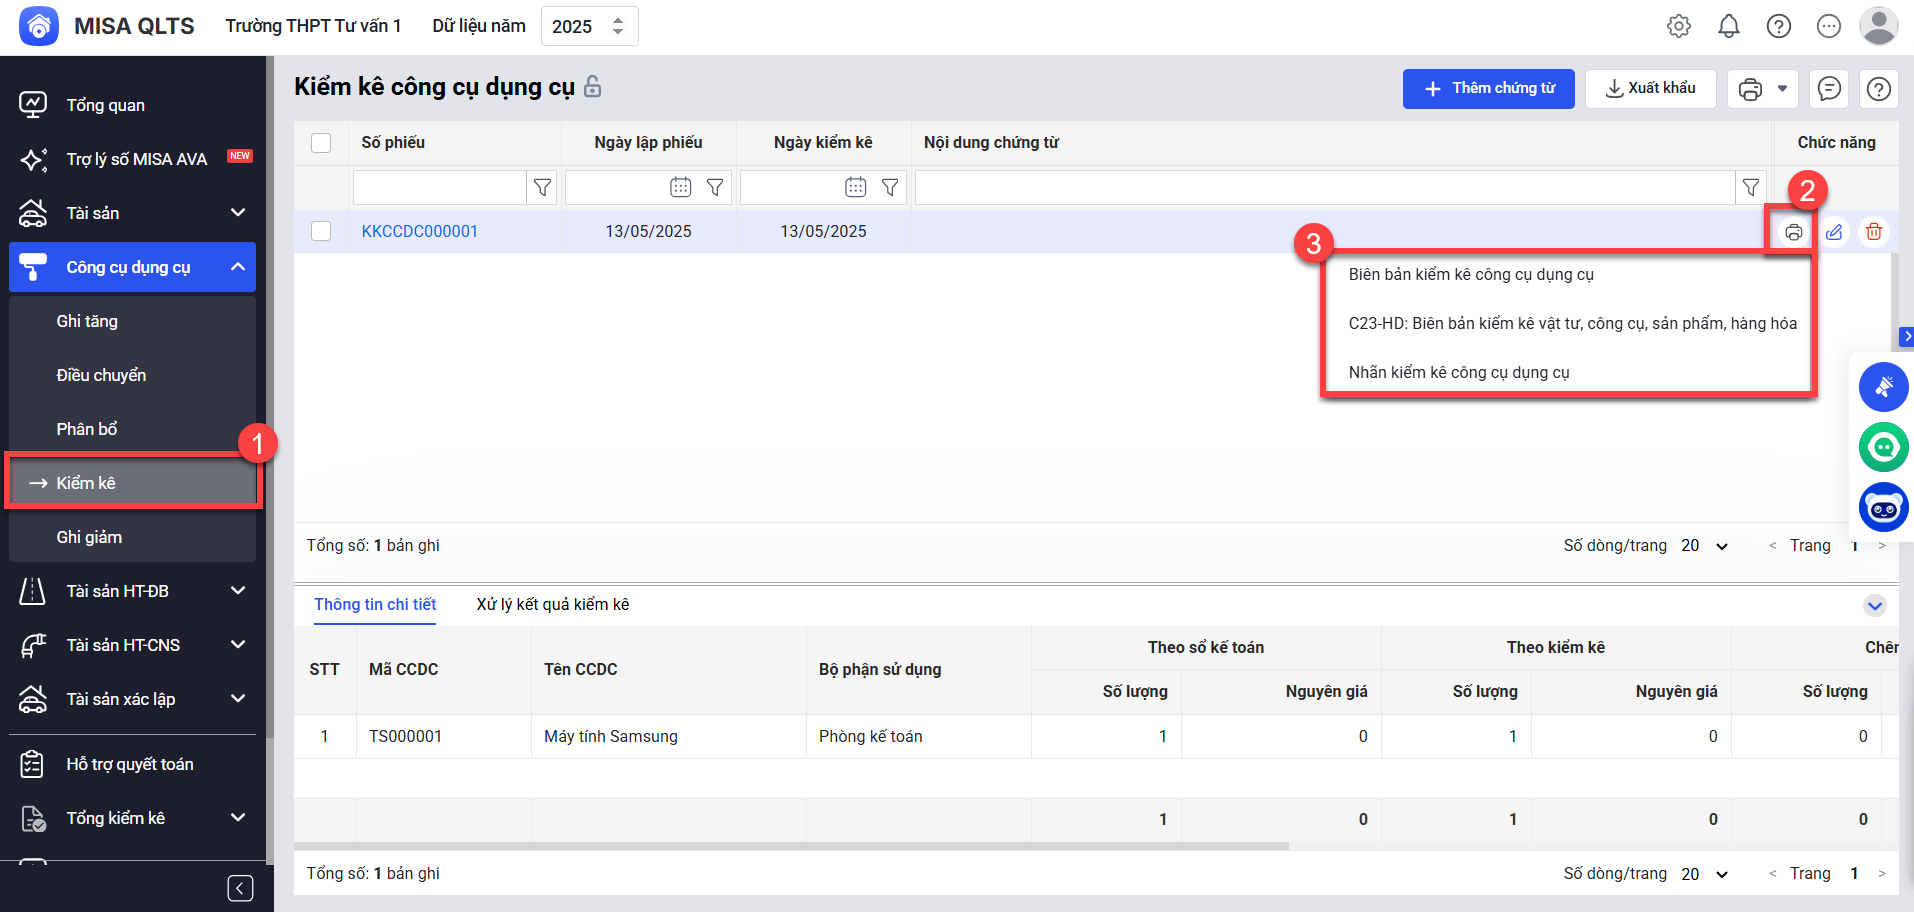This screenshot has width=1914, height=912.
Task: Choose Nhãn kiểm kê công cụ dụng cụ
Action: 1458,372
